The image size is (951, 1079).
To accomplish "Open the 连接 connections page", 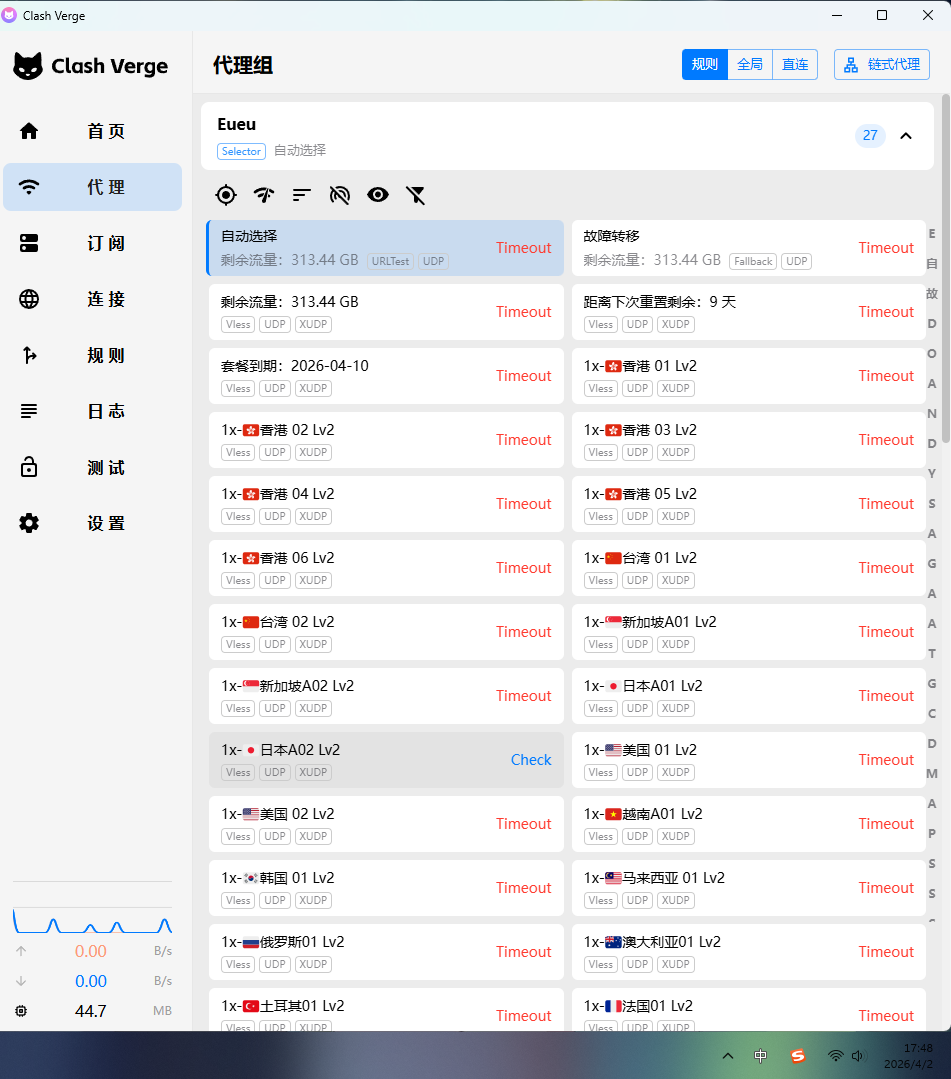I will pos(93,299).
